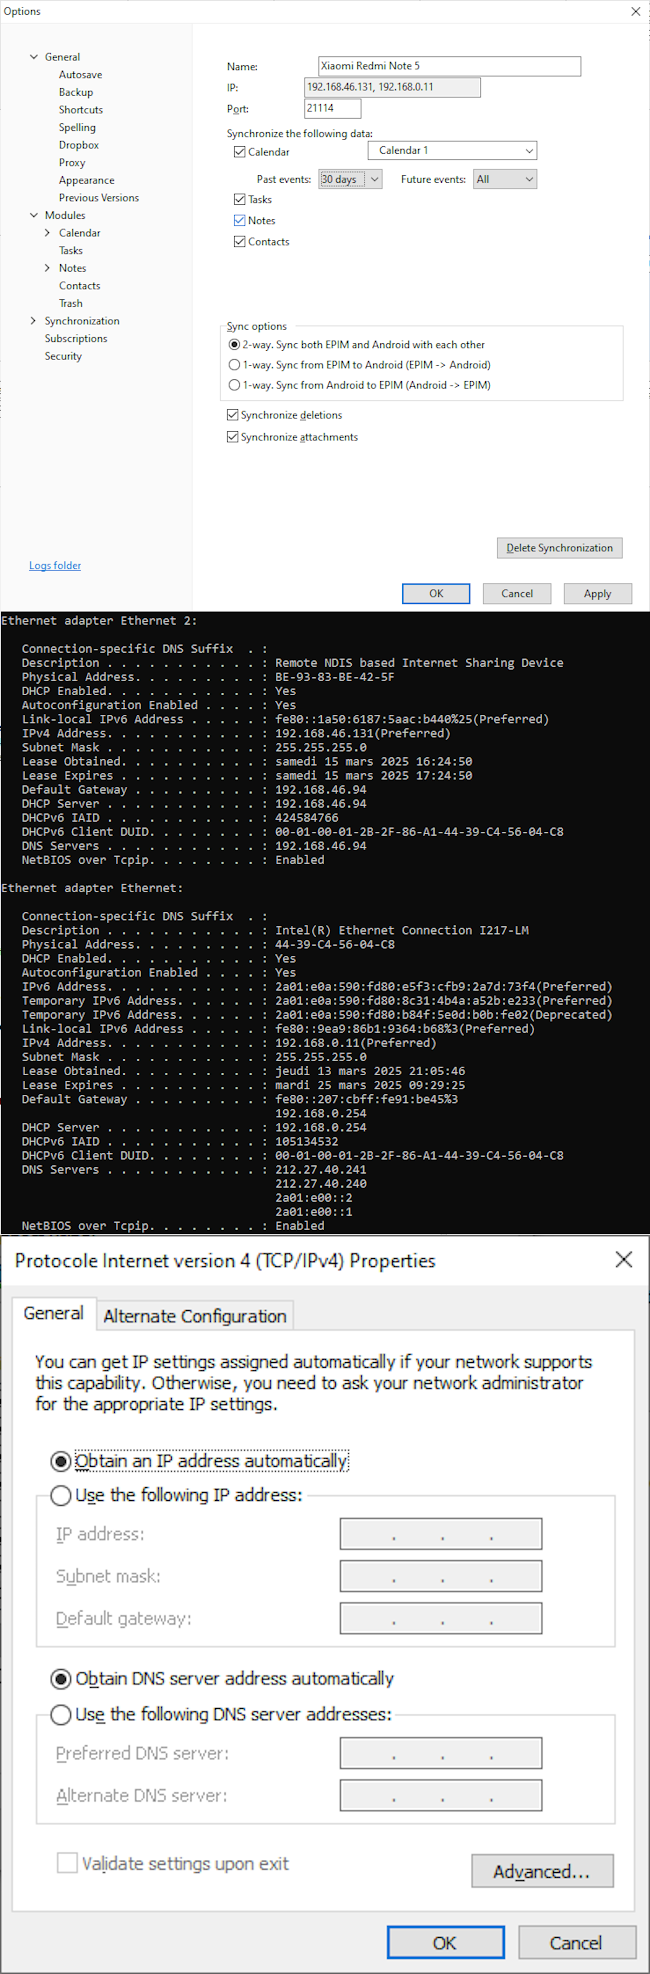Select 1-way sync from EPIM to Android
650x1974 pixels.
point(234,365)
